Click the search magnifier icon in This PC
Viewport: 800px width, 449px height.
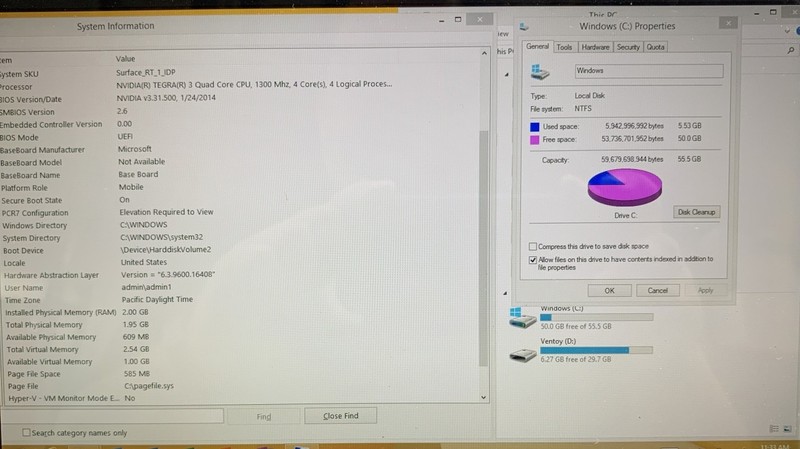coord(790,50)
